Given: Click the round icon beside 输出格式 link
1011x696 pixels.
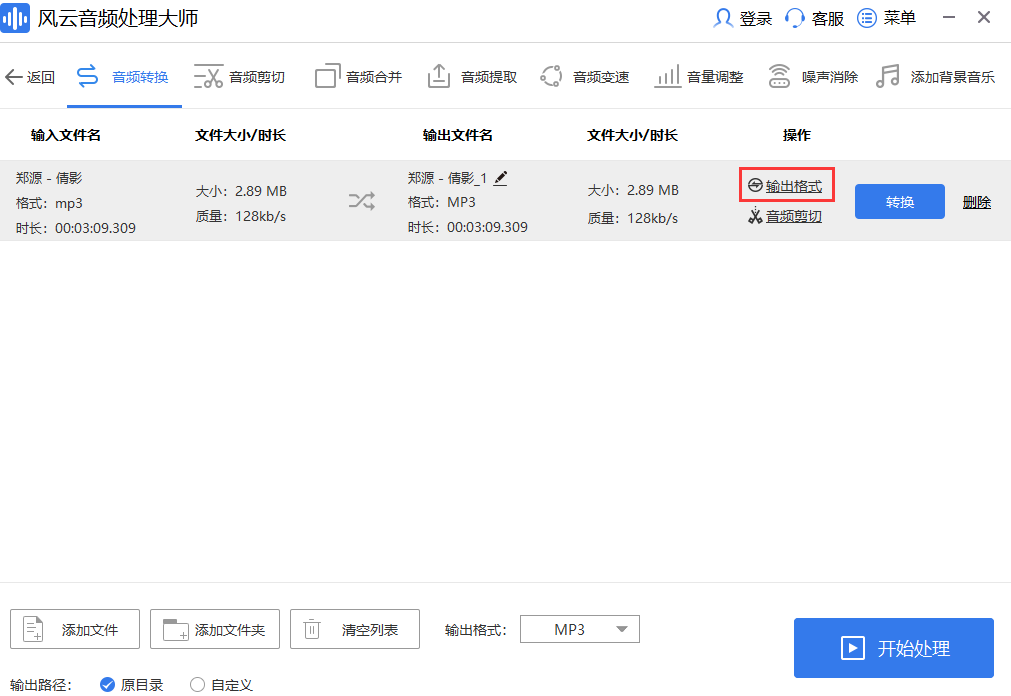Looking at the screenshot, I should (755, 186).
